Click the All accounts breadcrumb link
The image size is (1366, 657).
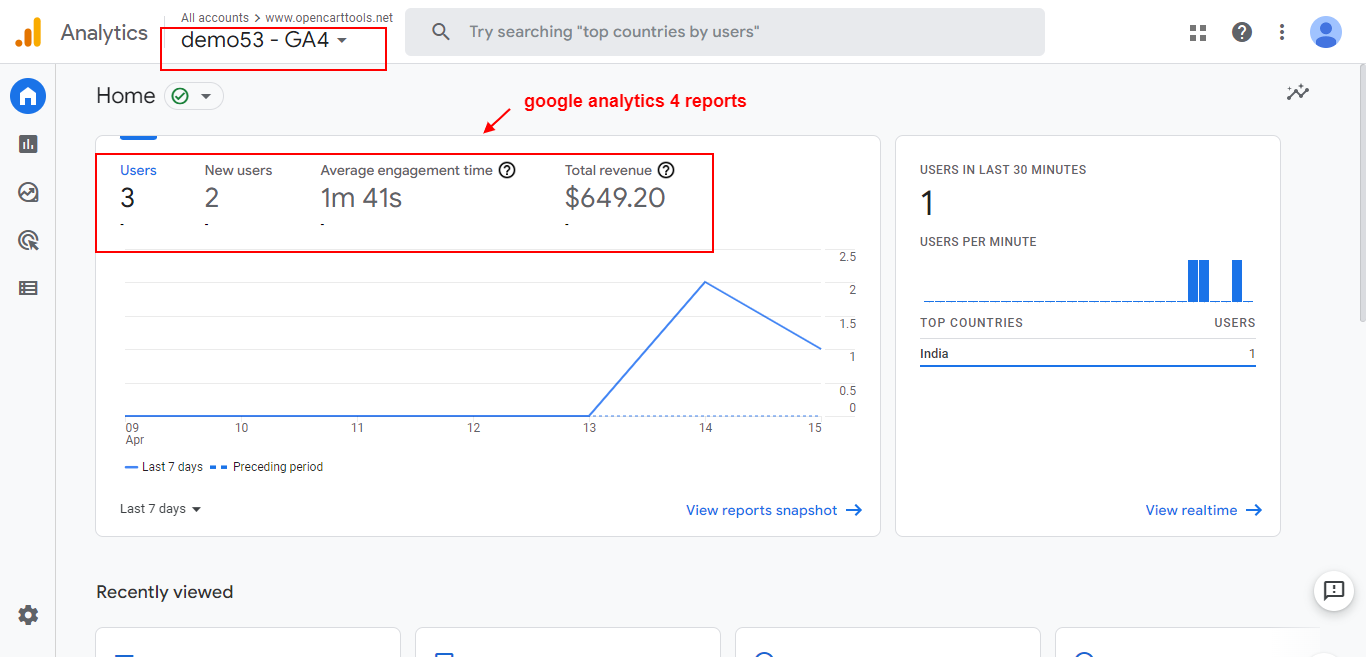click(x=215, y=18)
